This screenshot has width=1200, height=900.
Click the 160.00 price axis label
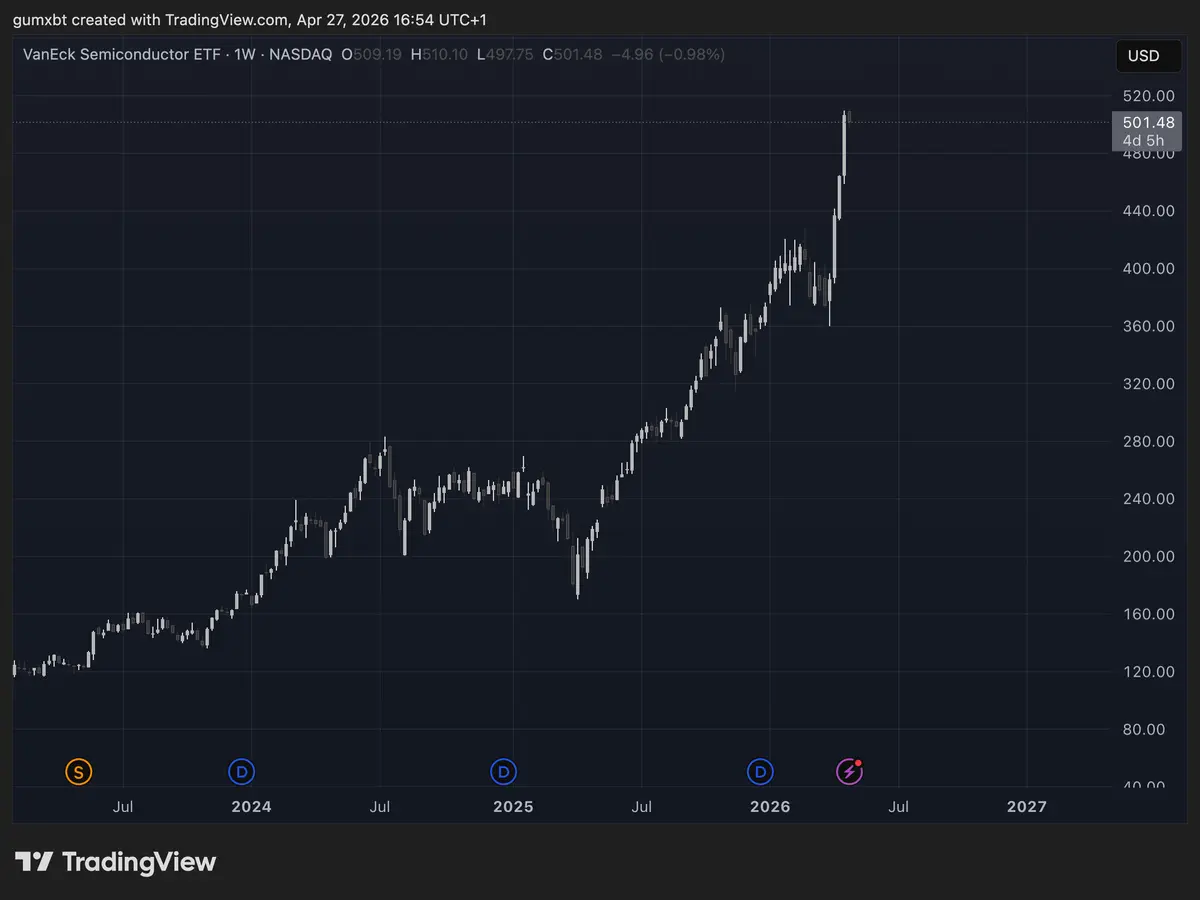1149,613
